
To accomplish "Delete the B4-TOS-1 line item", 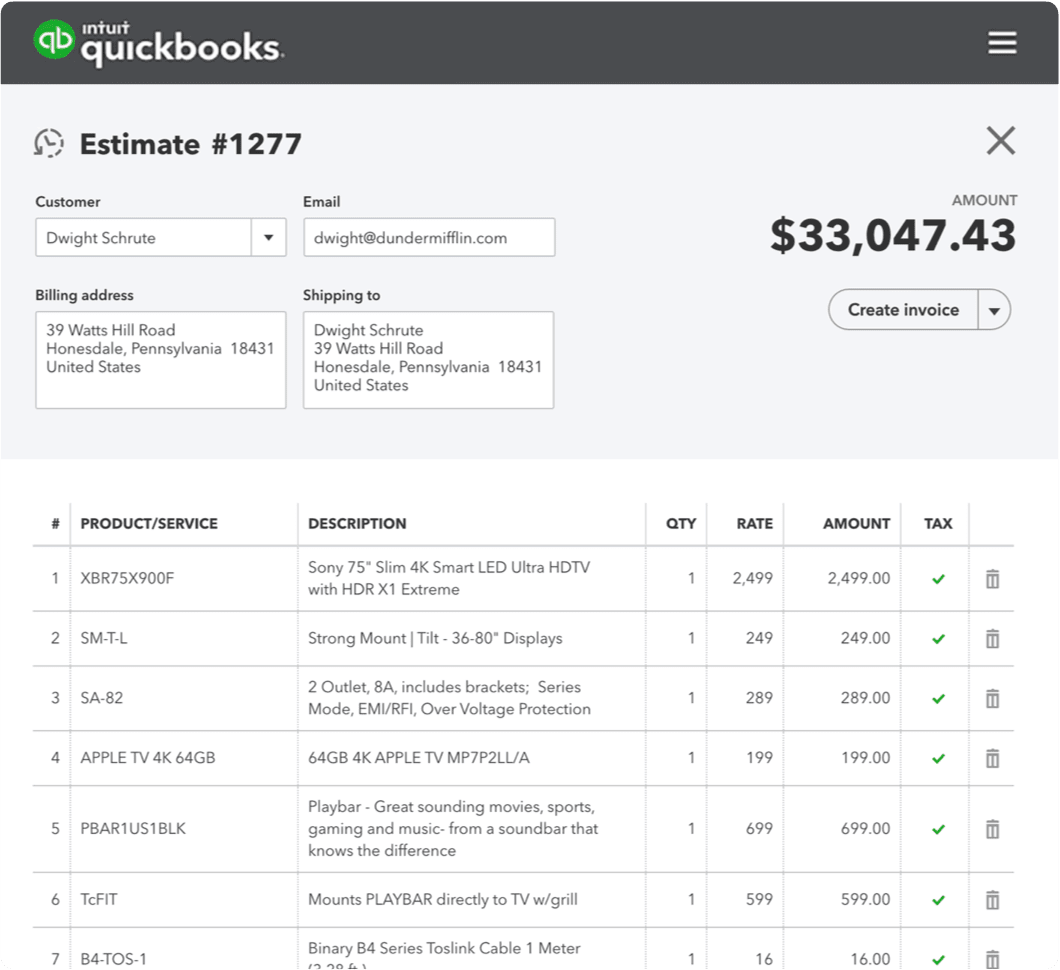I will tap(992, 959).
